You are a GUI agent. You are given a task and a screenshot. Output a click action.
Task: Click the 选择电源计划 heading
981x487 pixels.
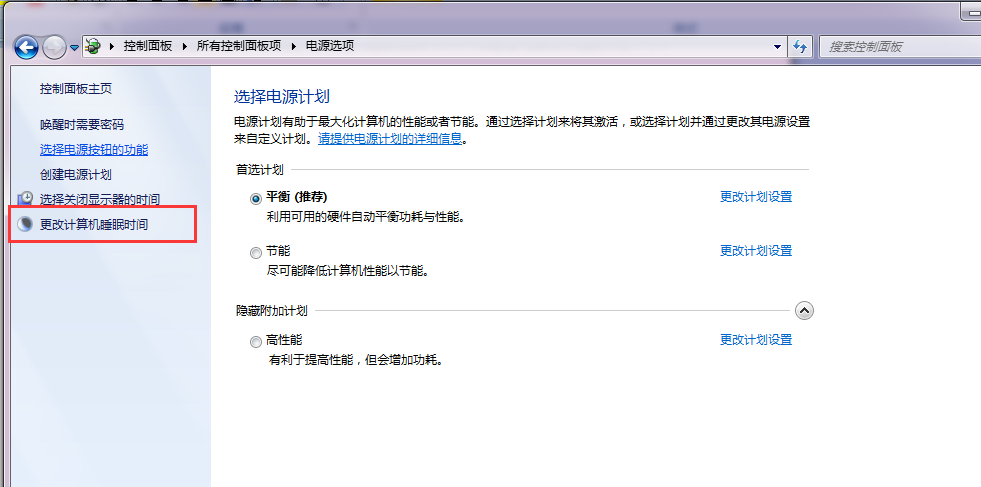click(x=282, y=96)
